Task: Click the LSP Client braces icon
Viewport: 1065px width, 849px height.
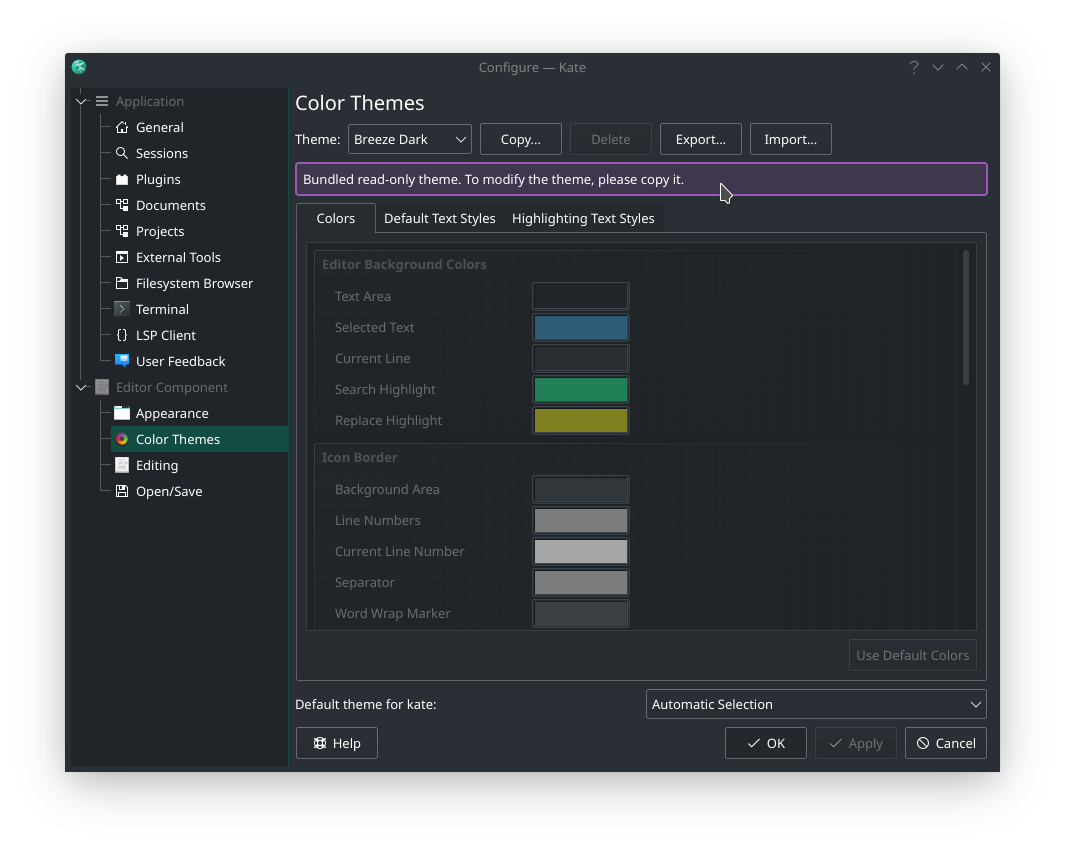Action: (122, 335)
